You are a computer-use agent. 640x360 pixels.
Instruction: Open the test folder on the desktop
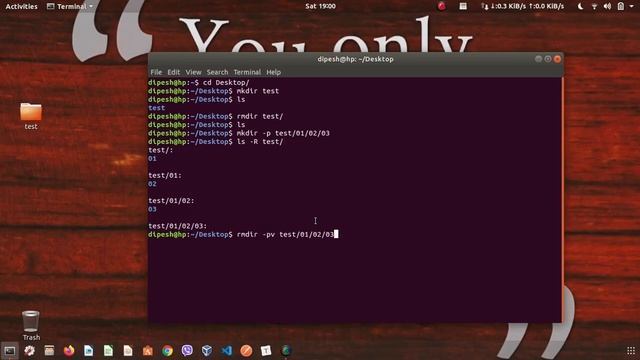tap(31, 116)
